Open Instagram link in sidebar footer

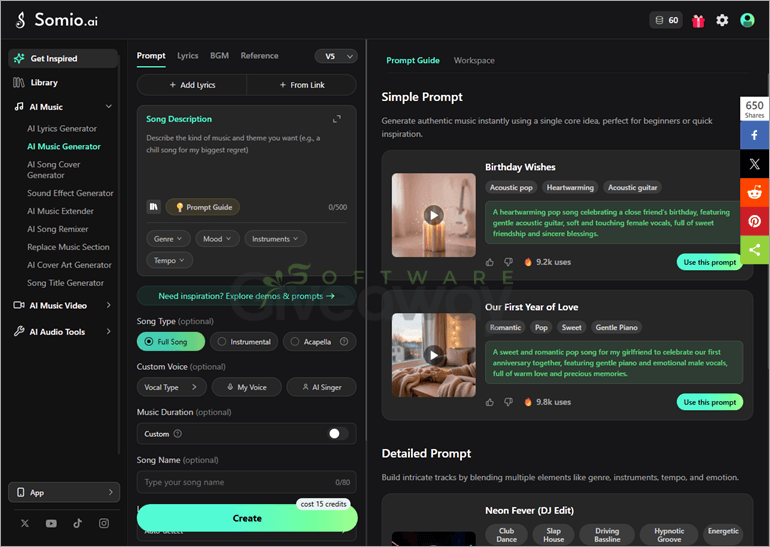104,523
